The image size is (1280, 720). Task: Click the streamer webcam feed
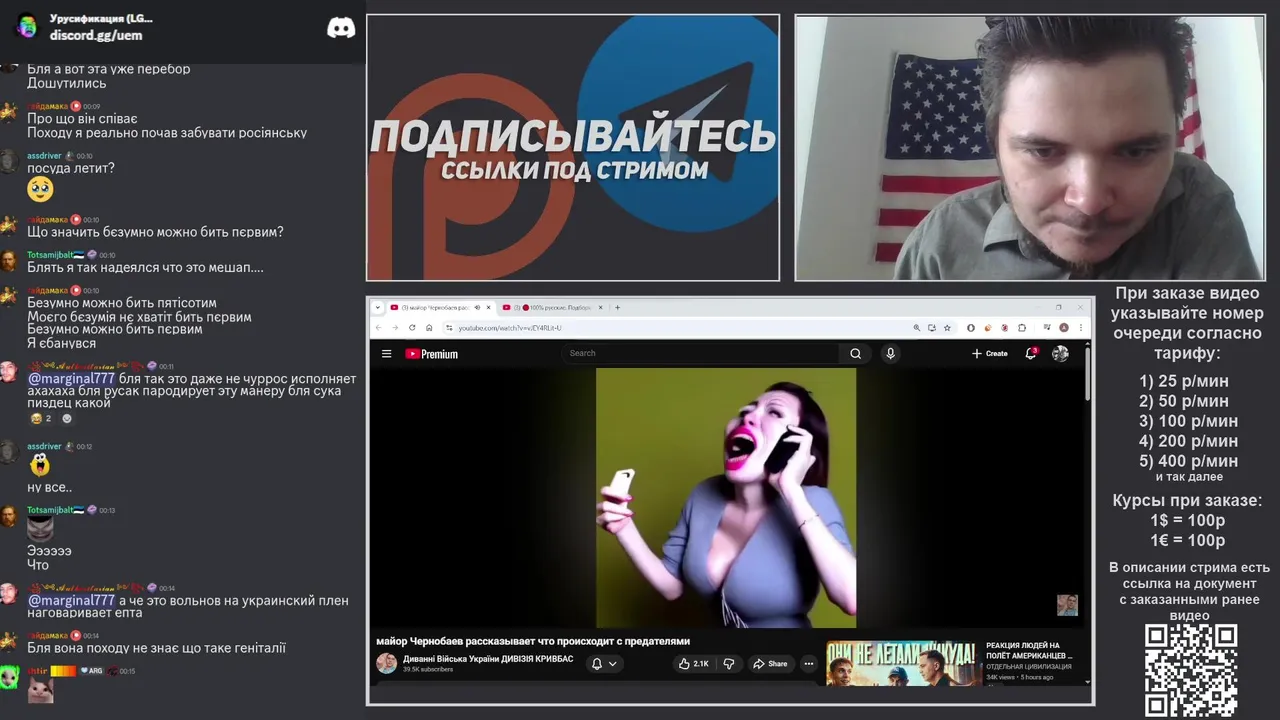coord(1029,147)
